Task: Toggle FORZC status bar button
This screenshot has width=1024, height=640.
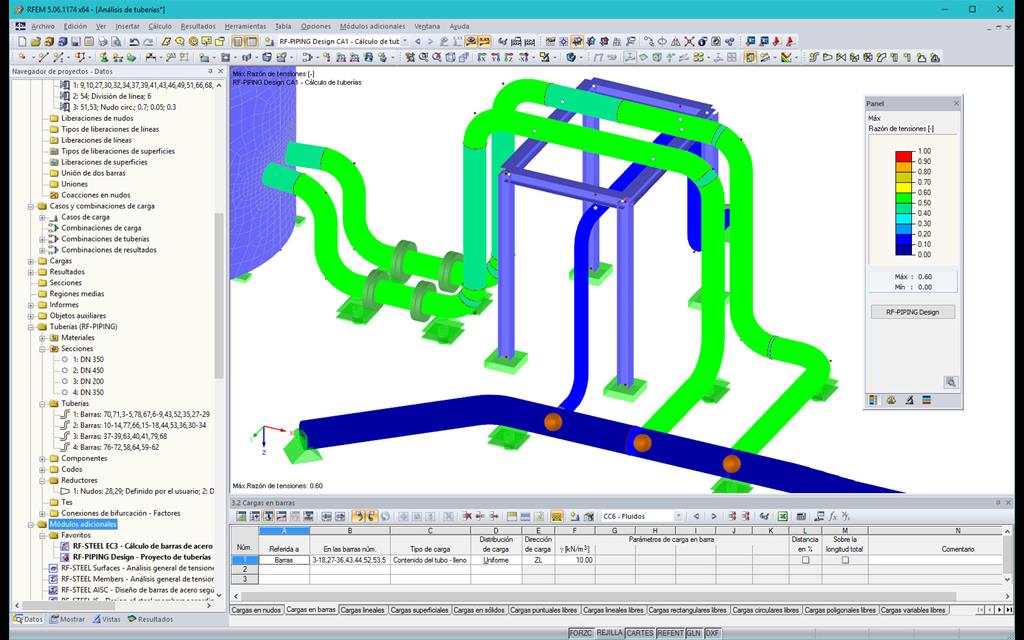Action: click(581, 633)
